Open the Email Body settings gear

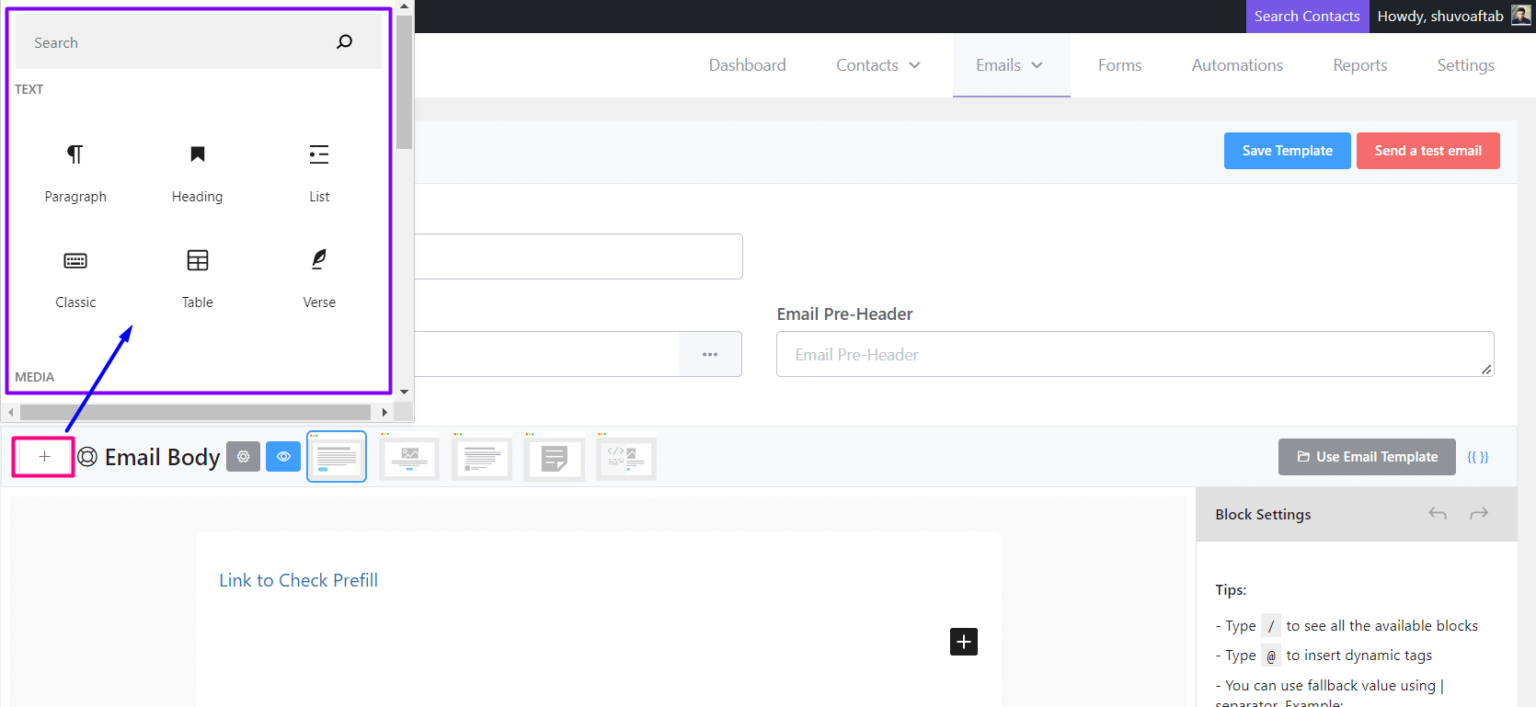(243, 456)
